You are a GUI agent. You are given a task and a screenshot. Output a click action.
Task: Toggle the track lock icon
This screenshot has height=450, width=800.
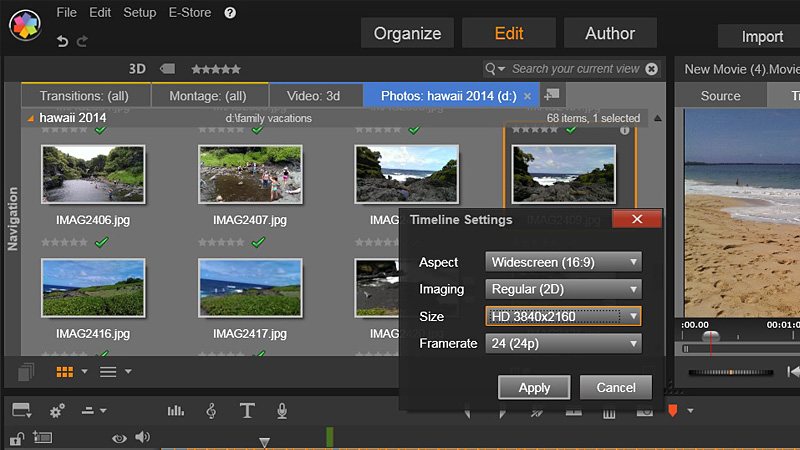(x=16, y=437)
